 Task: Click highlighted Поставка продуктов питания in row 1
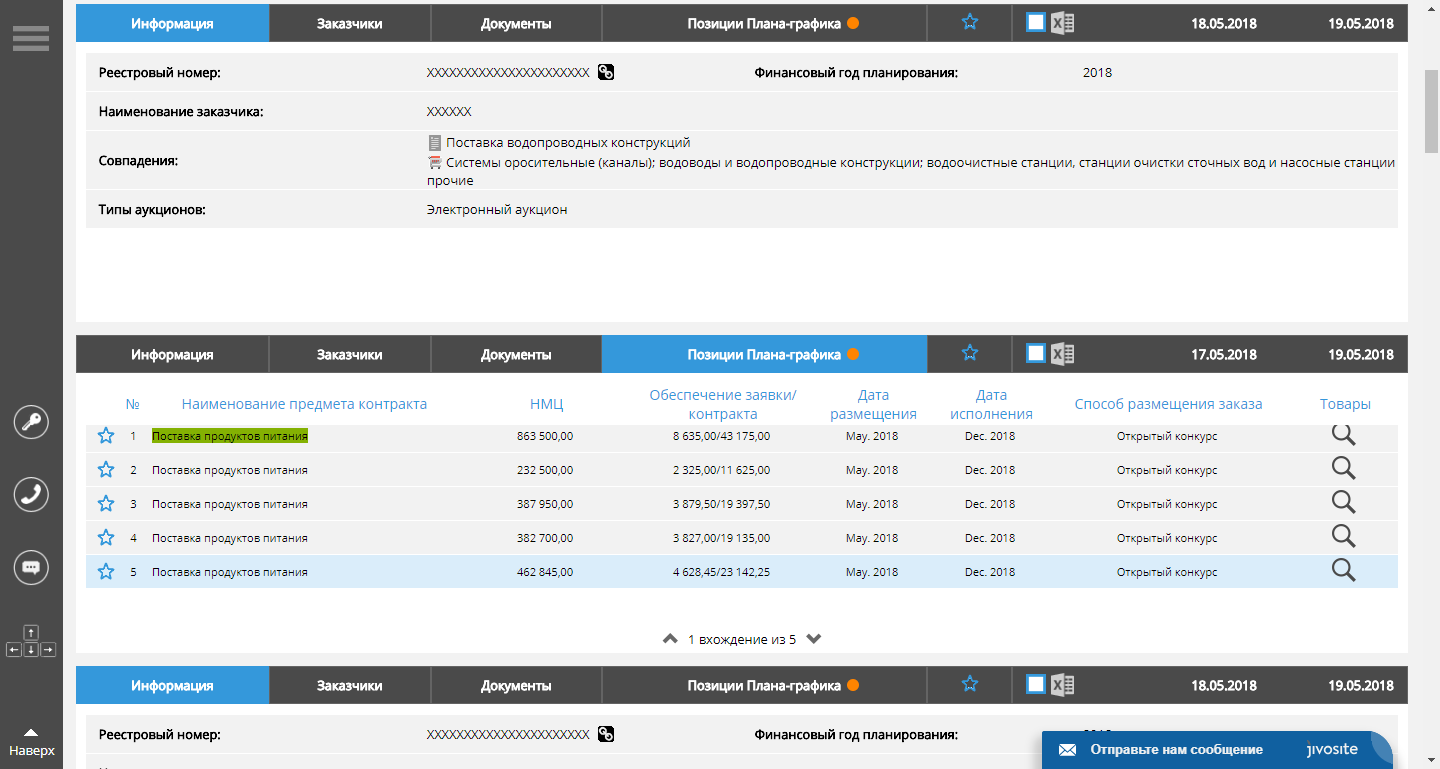click(x=230, y=436)
